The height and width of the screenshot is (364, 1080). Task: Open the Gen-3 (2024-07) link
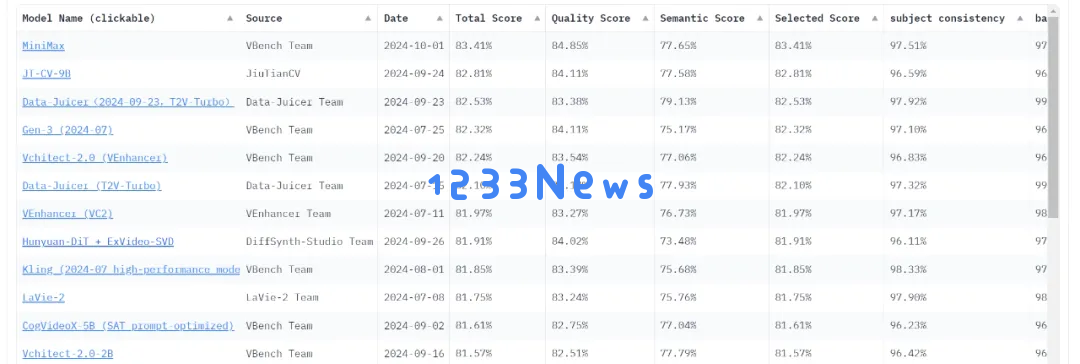(68, 130)
